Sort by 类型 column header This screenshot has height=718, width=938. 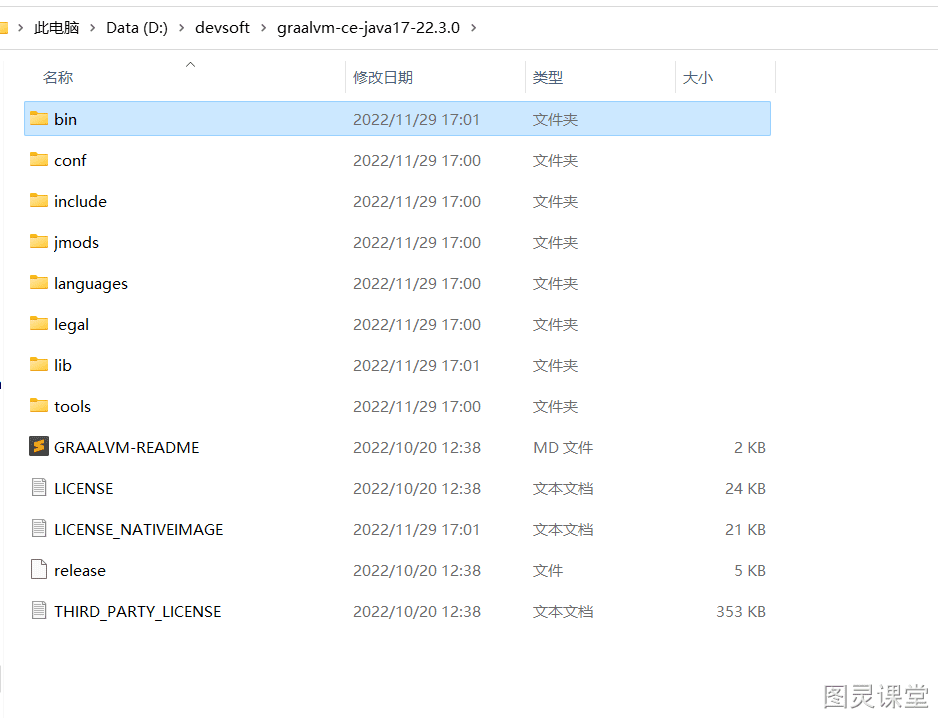(x=548, y=78)
